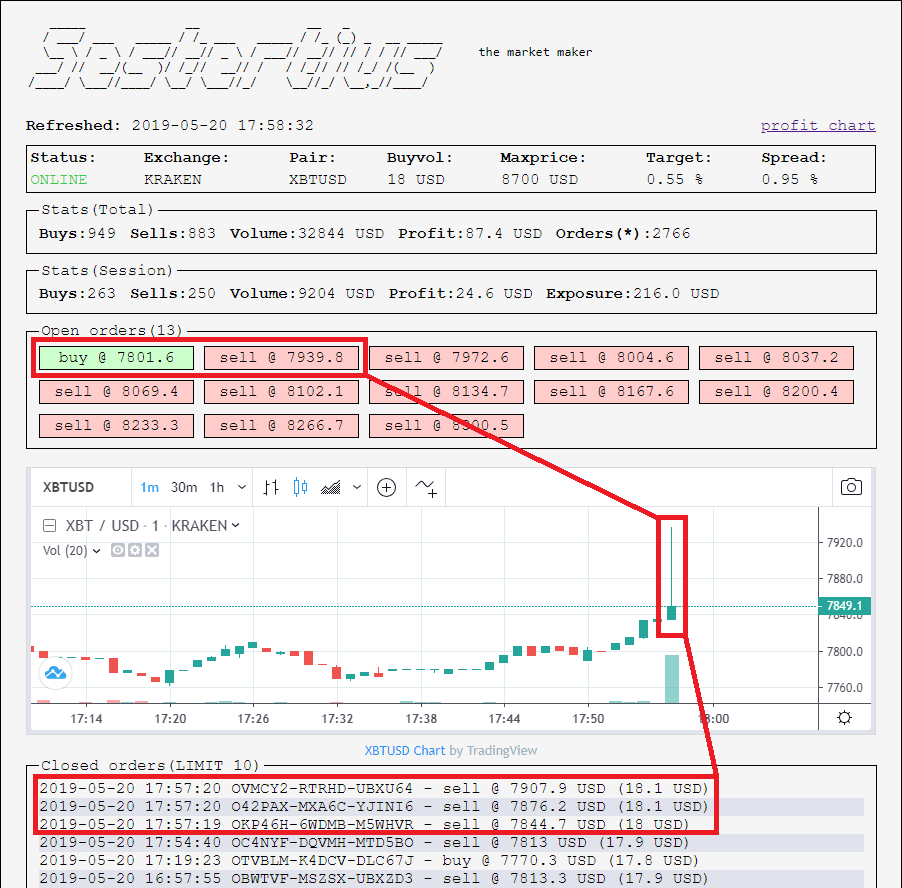Click the compare/add symbol plus icon

coord(387,488)
